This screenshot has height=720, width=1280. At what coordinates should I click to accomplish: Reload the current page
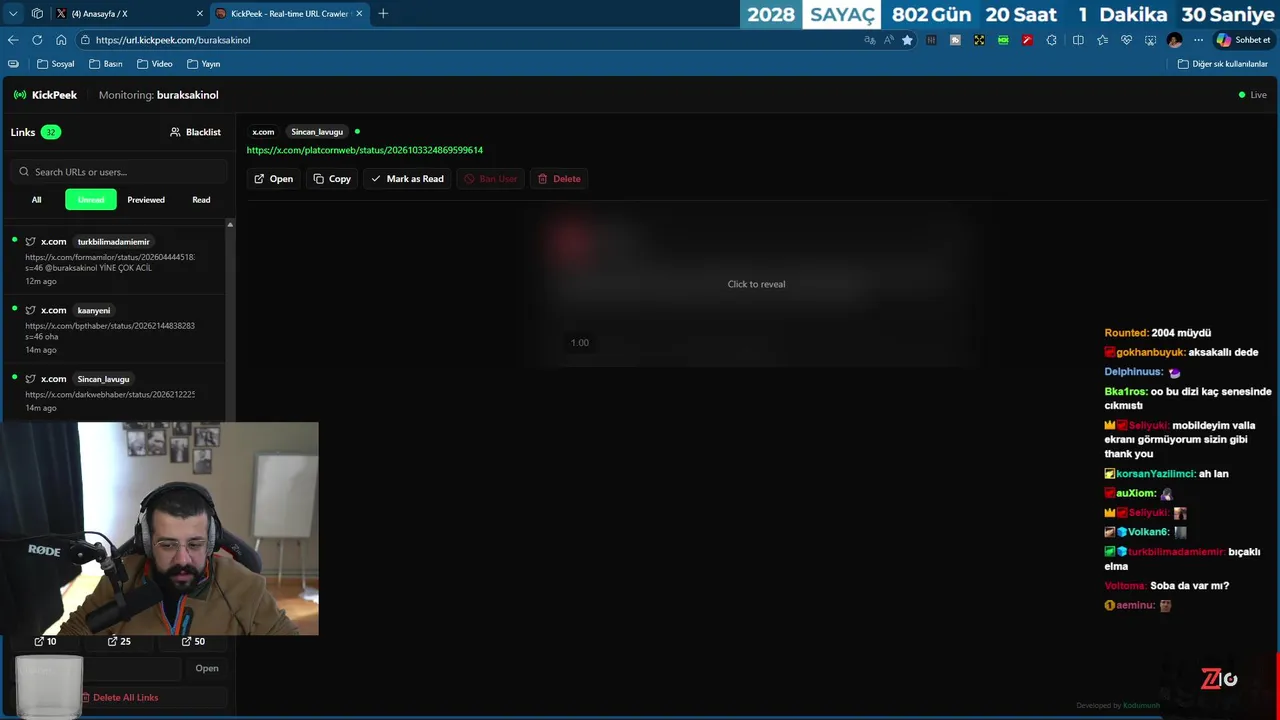37,40
